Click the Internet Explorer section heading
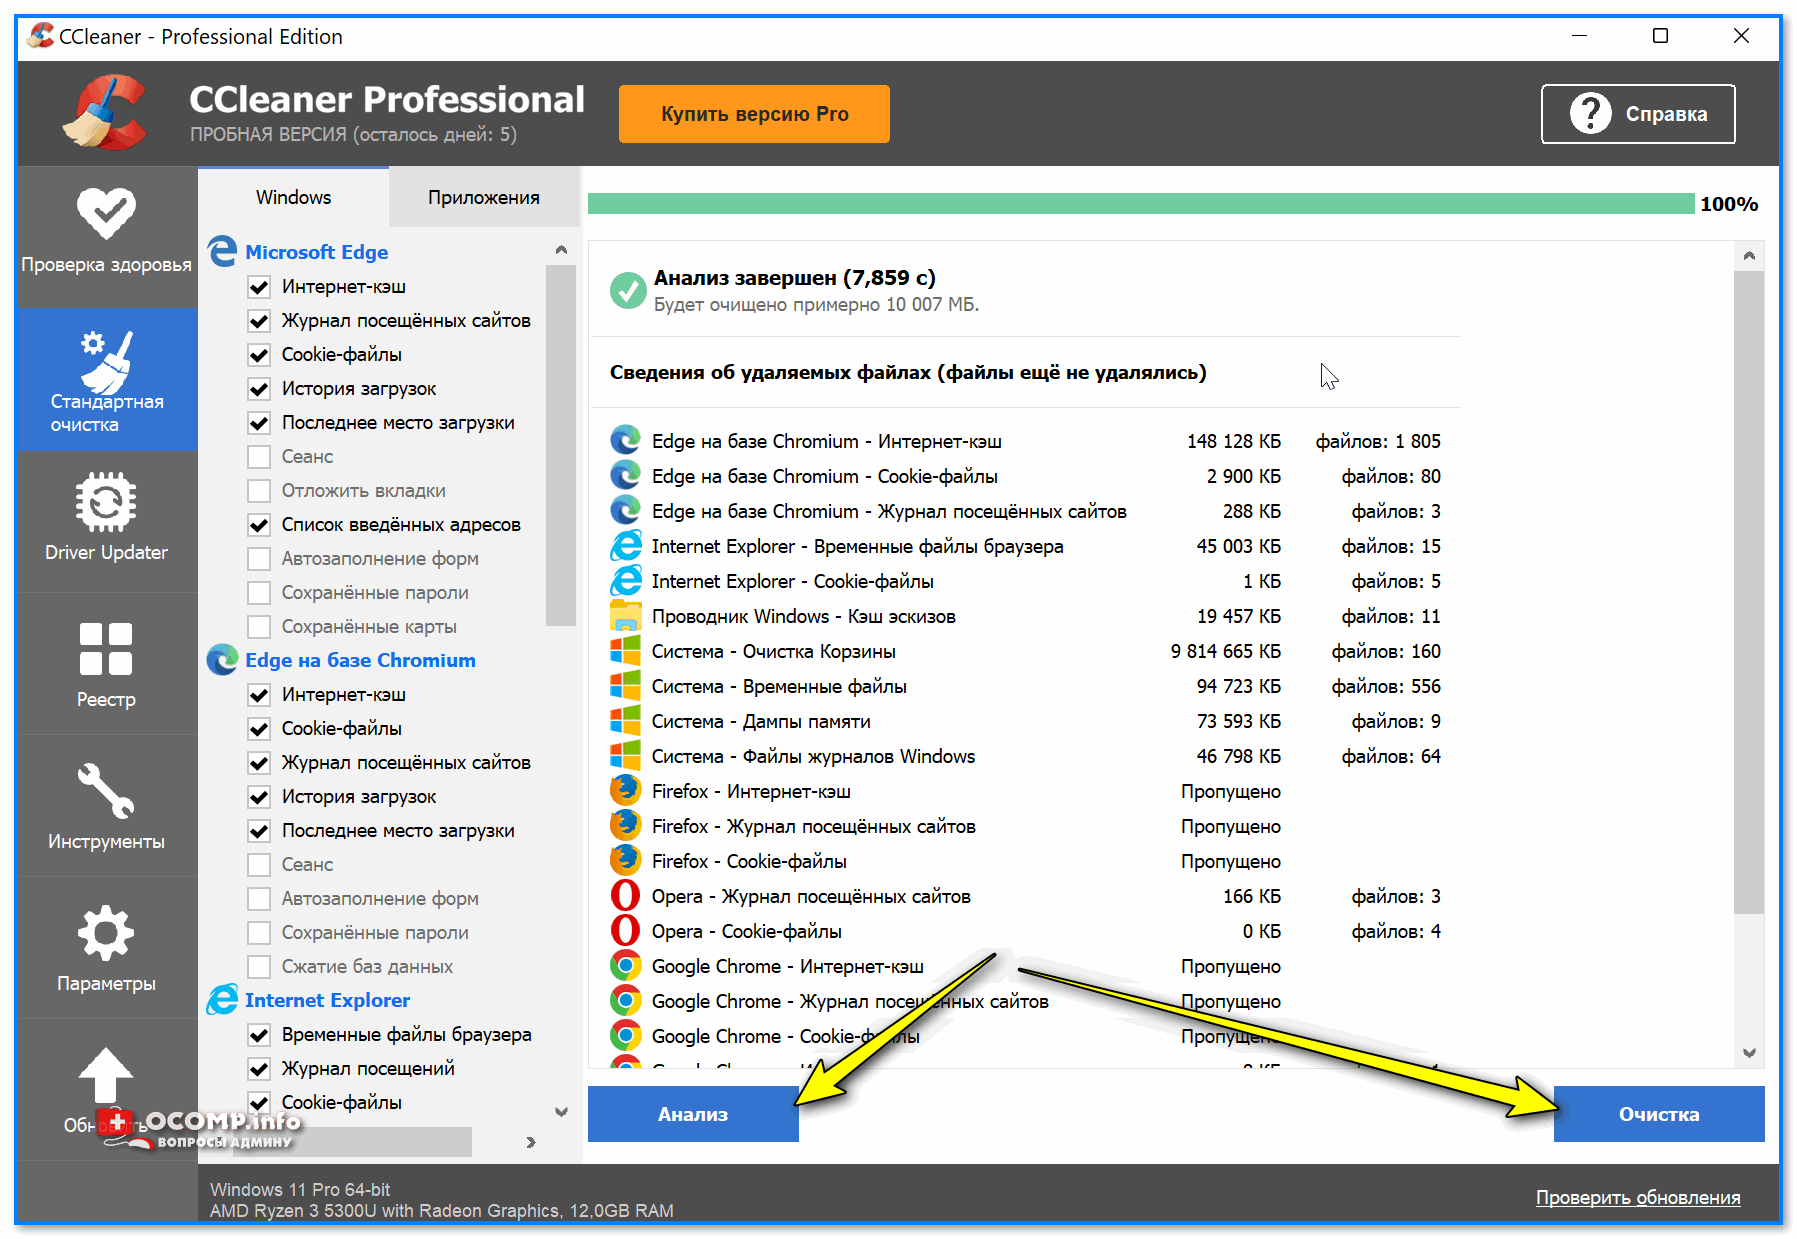Viewport: 1797px width, 1239px height. click(x=327, y=1000)
